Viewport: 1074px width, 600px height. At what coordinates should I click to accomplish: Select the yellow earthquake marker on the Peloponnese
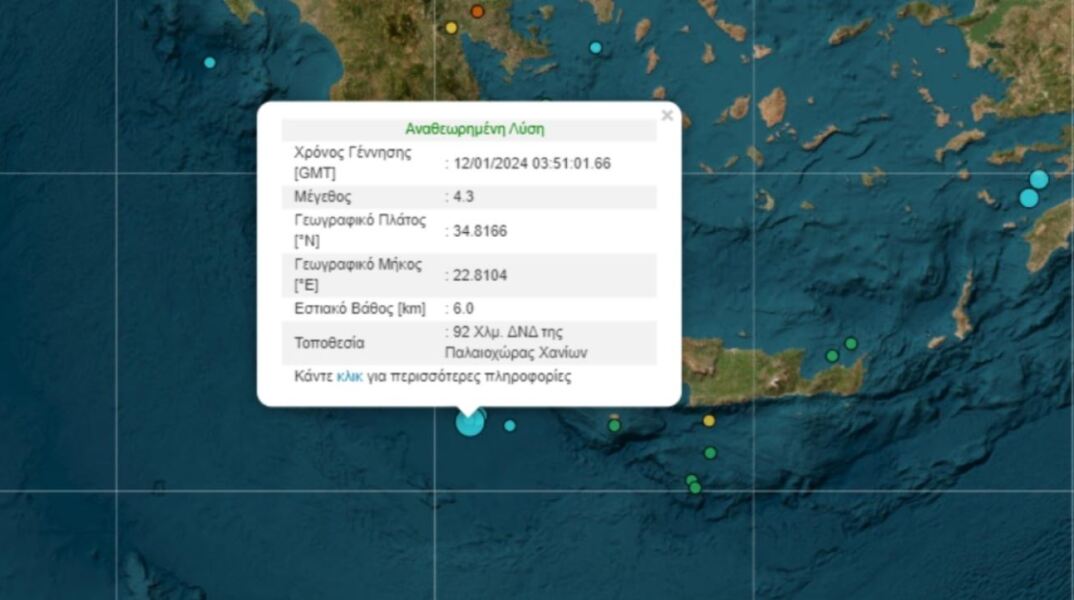[x=451, y=28]
